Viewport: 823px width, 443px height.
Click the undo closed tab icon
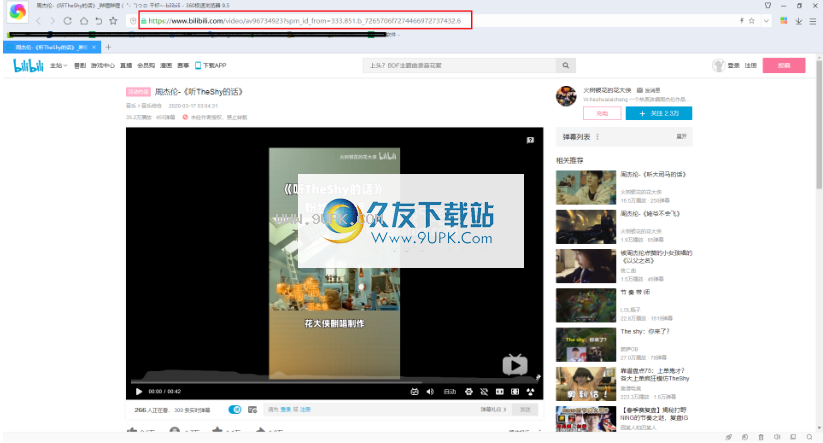[x=98, y=21]
